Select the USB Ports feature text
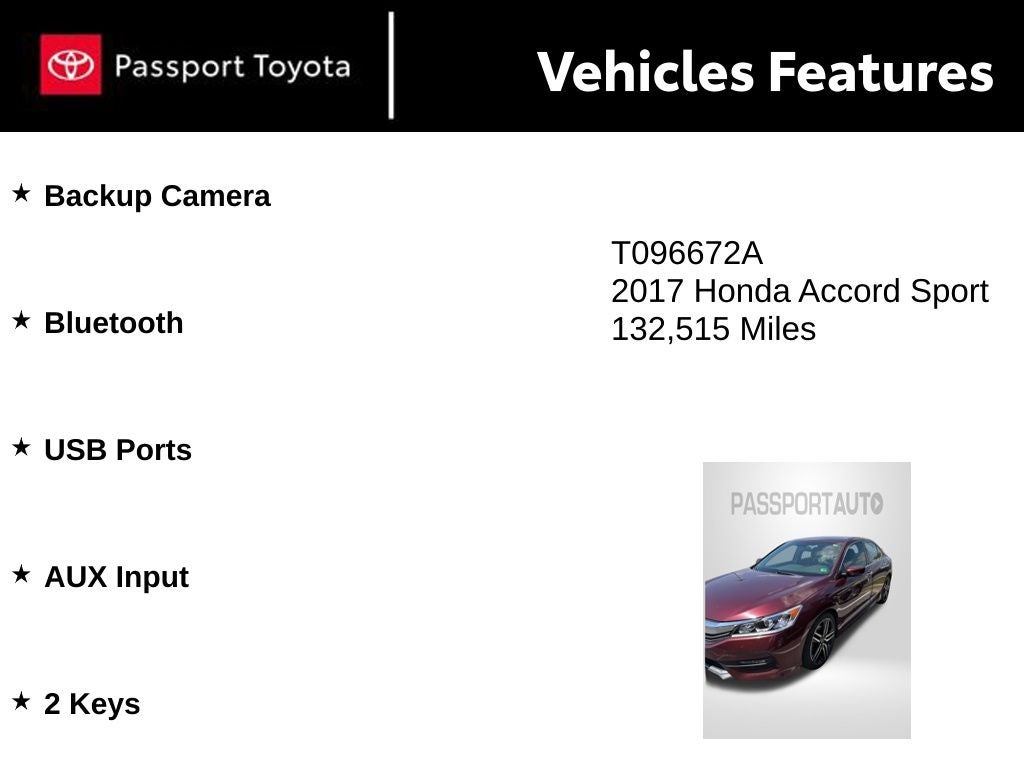1024x768 pixels. point(118,450)
